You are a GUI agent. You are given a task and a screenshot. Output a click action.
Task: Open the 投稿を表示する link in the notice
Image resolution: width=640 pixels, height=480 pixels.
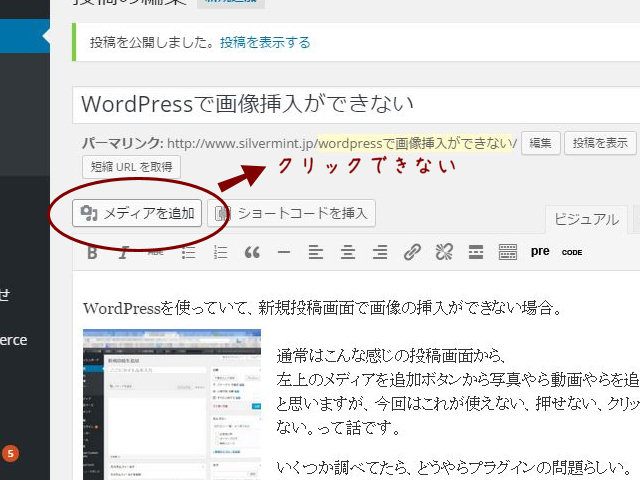pyautogui.click(x=265, y=42)
